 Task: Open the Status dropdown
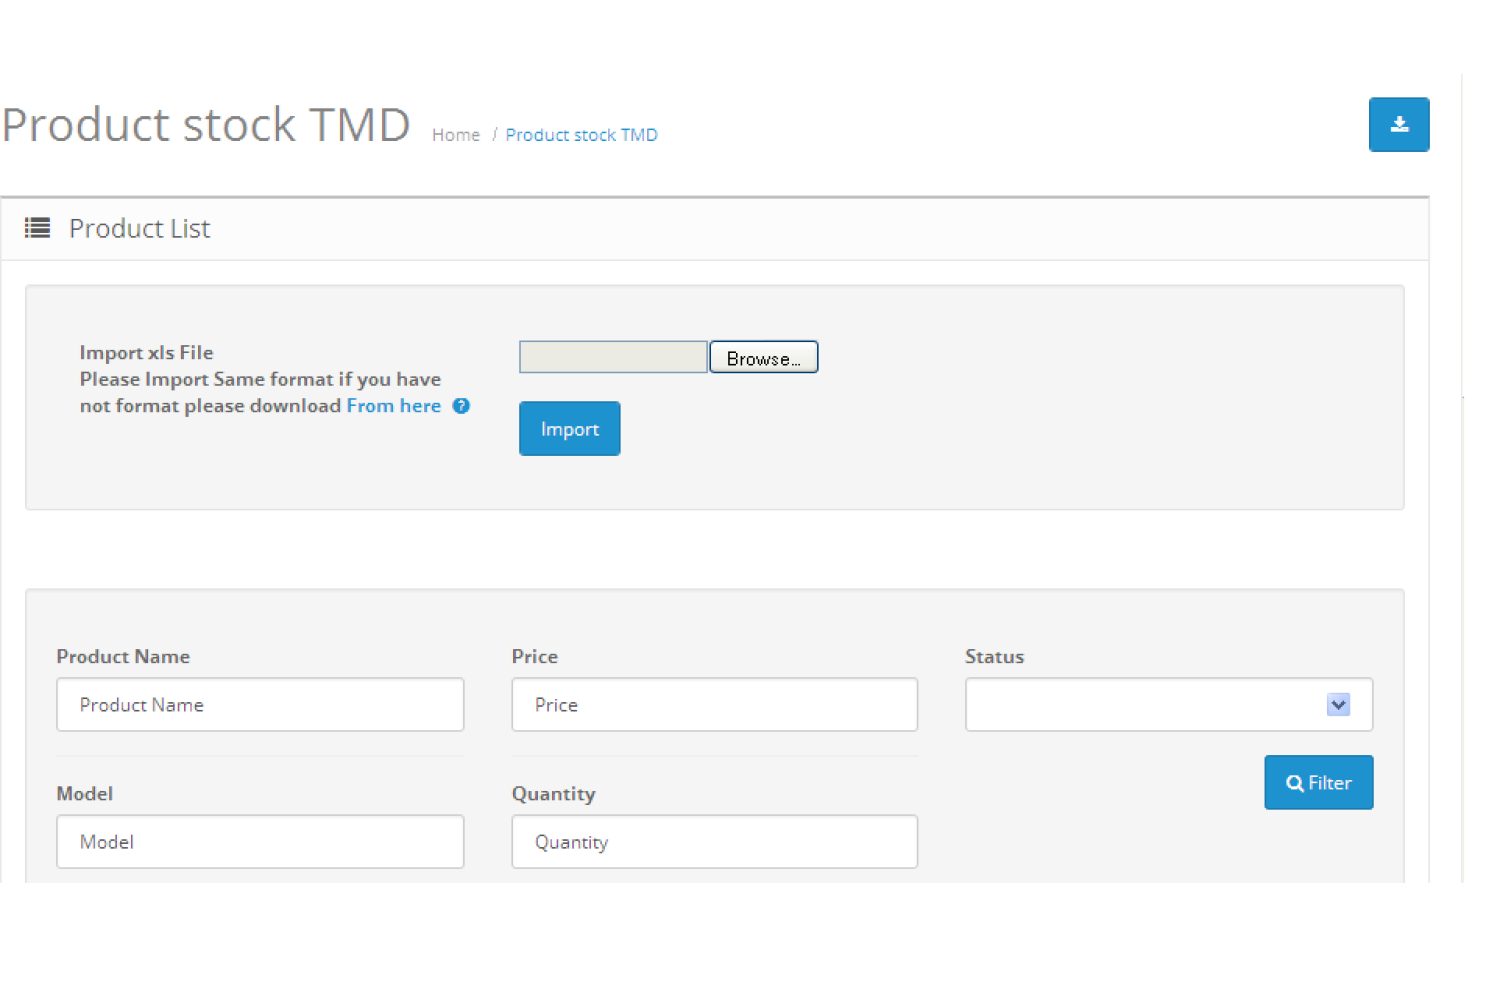[x=1168, y=704]
